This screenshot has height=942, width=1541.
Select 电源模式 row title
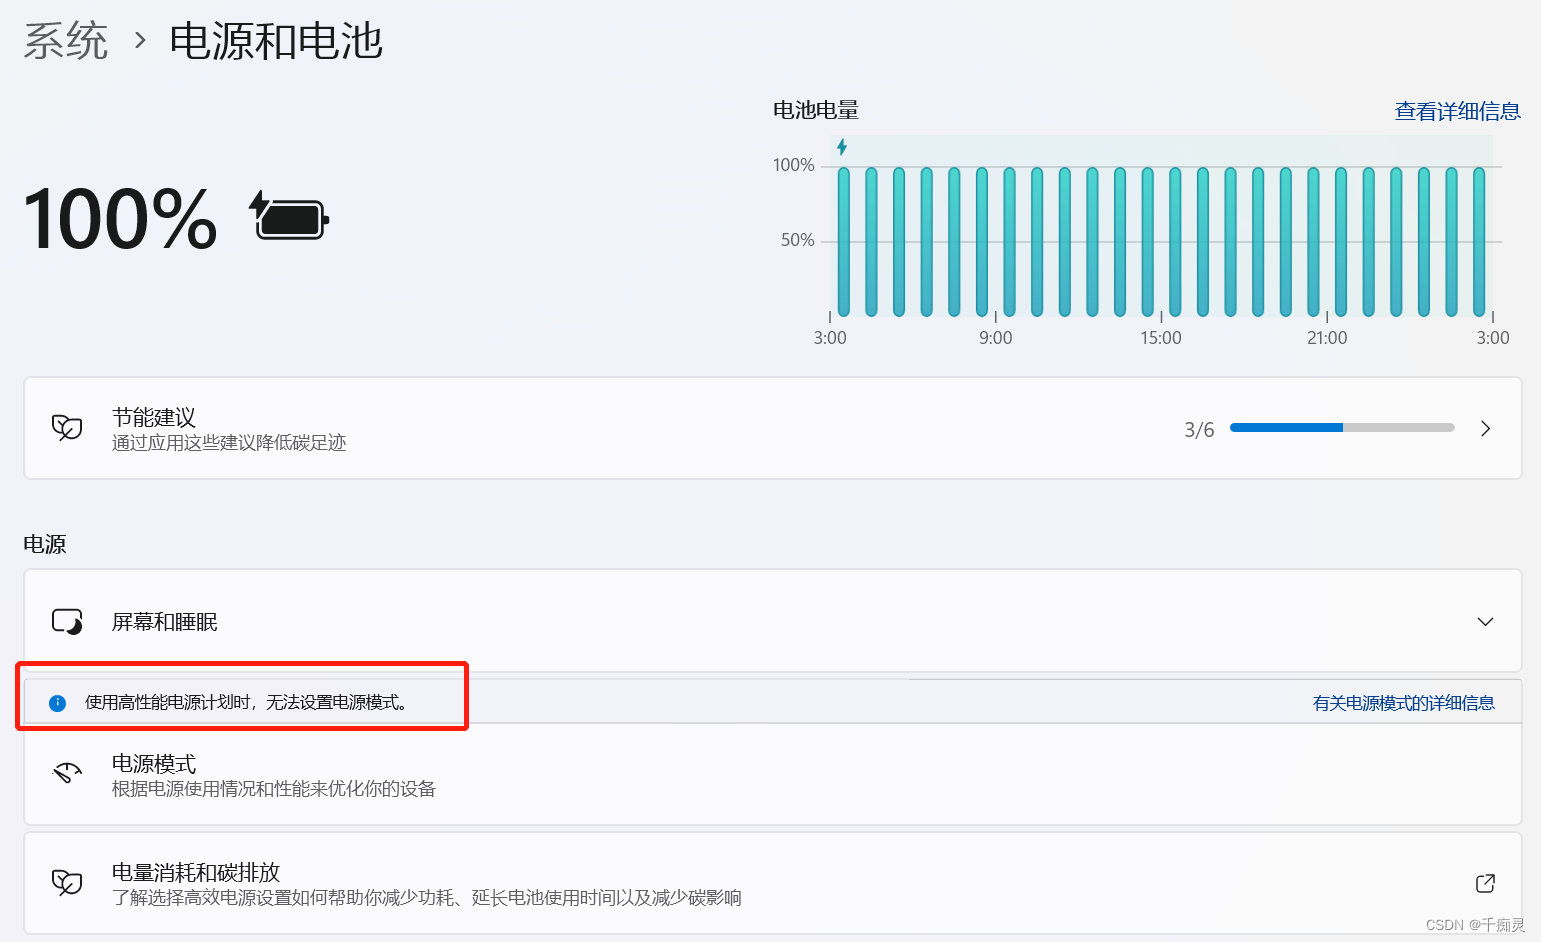click(154, 763)
